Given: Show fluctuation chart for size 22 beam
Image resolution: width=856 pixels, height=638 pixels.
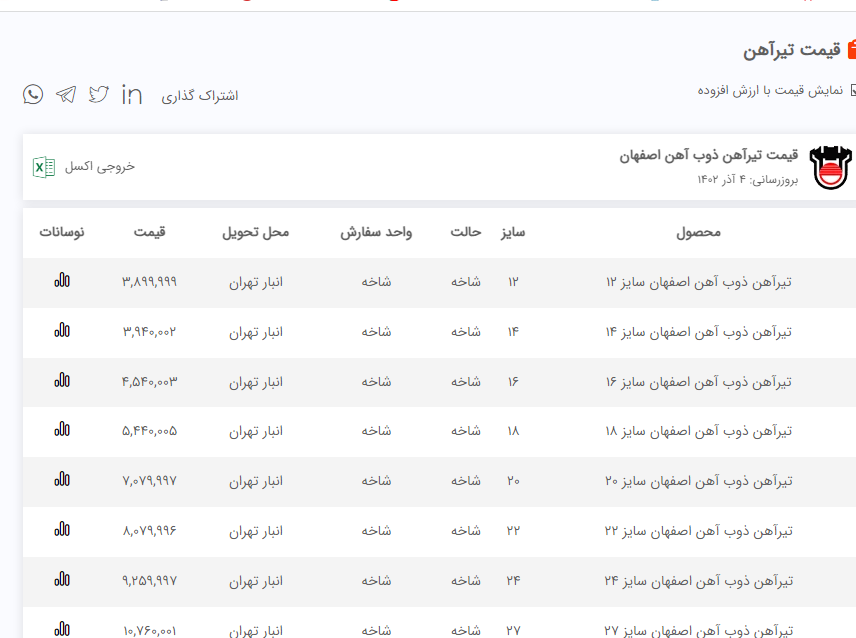Looking at the screenshot, I should pyautogui.click(x=62, y=530).
